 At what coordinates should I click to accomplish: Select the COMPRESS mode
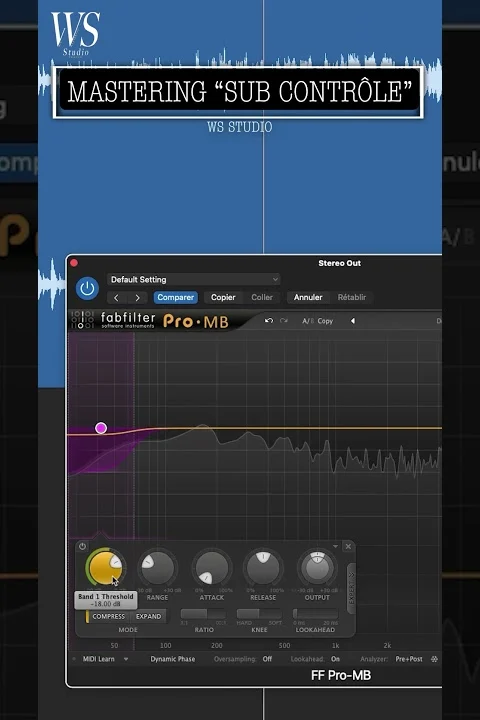tap(108, 616)
